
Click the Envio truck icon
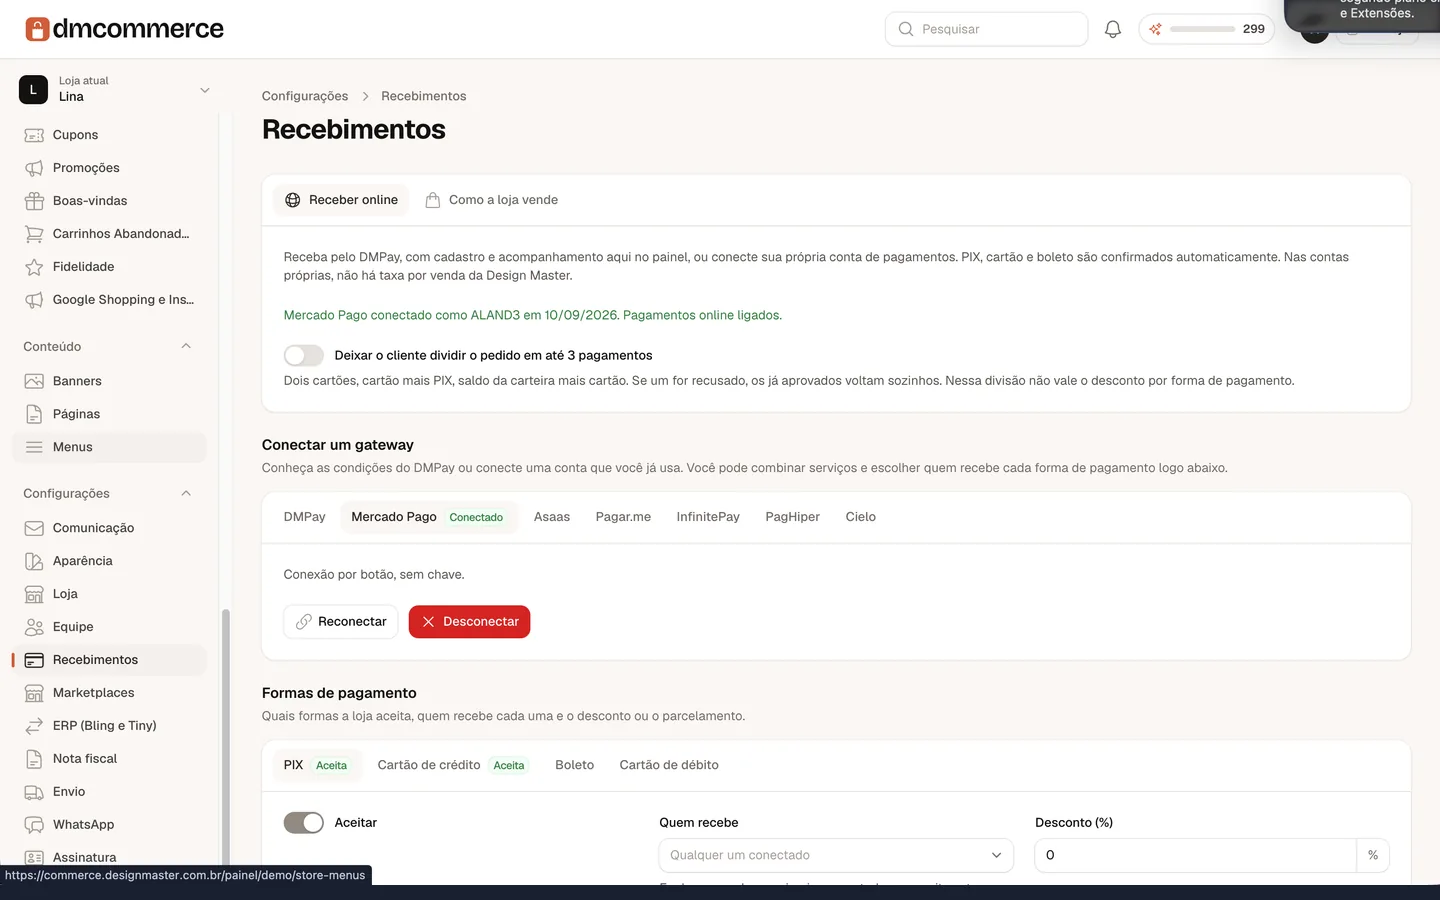pos(34,792)
